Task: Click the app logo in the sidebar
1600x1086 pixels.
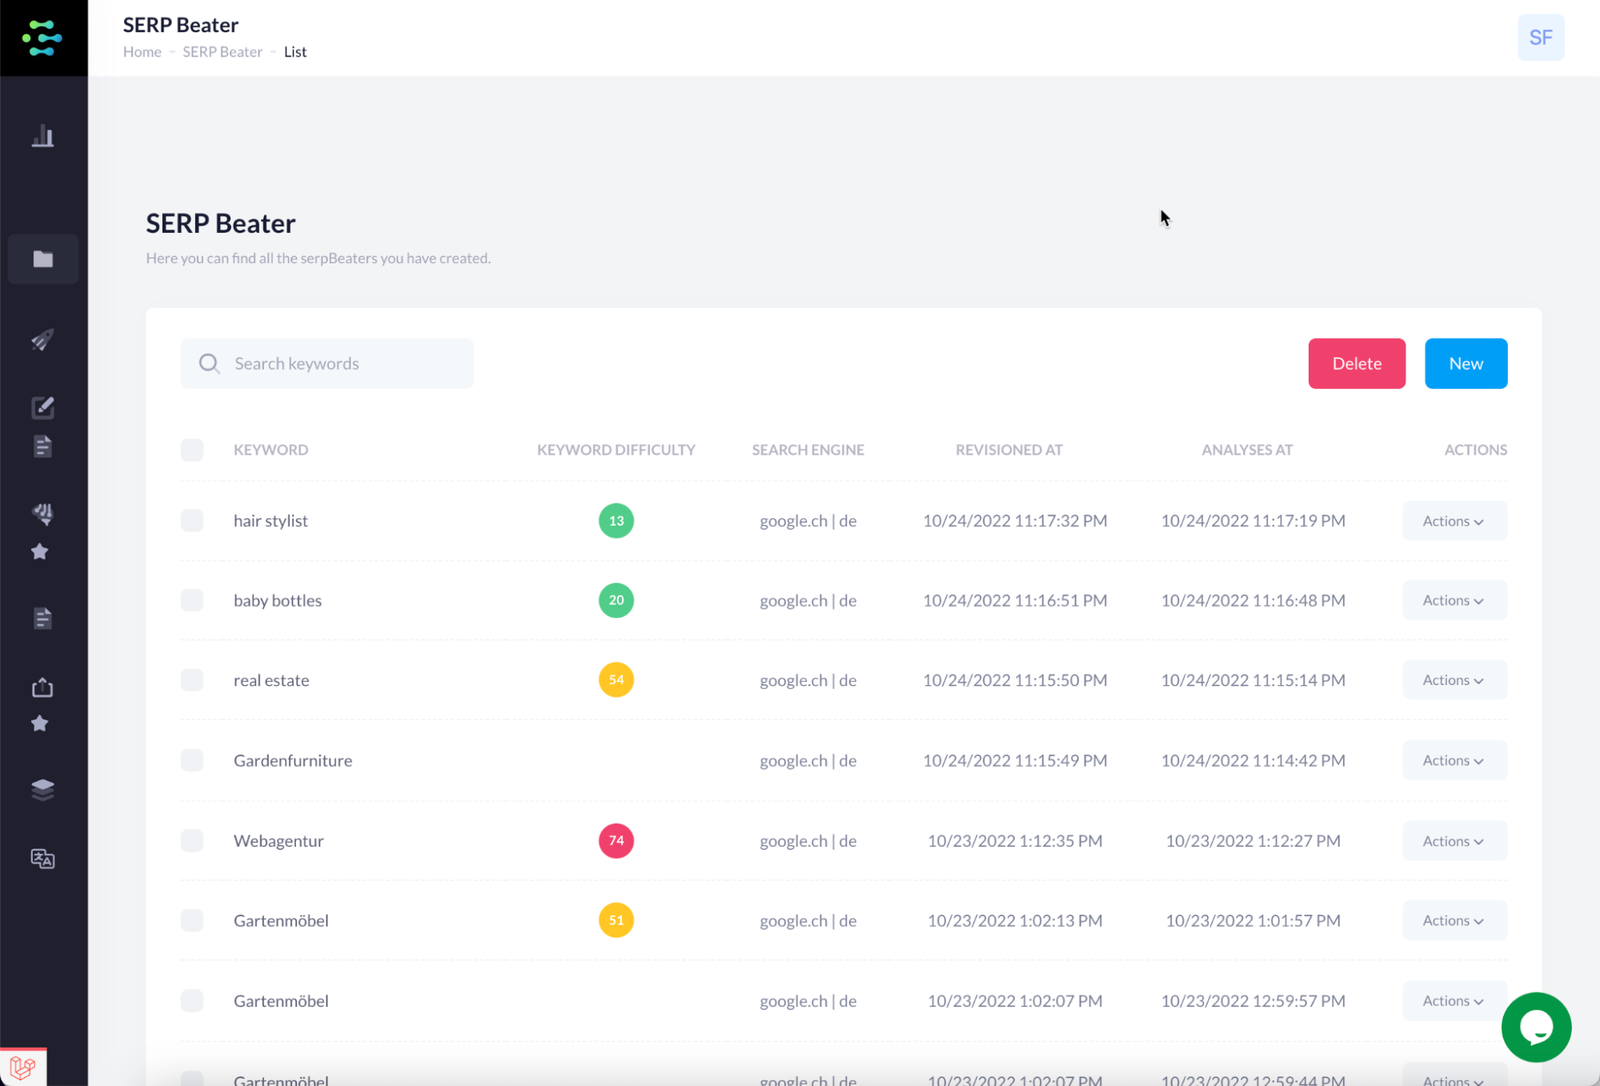Action: [42, 38]
